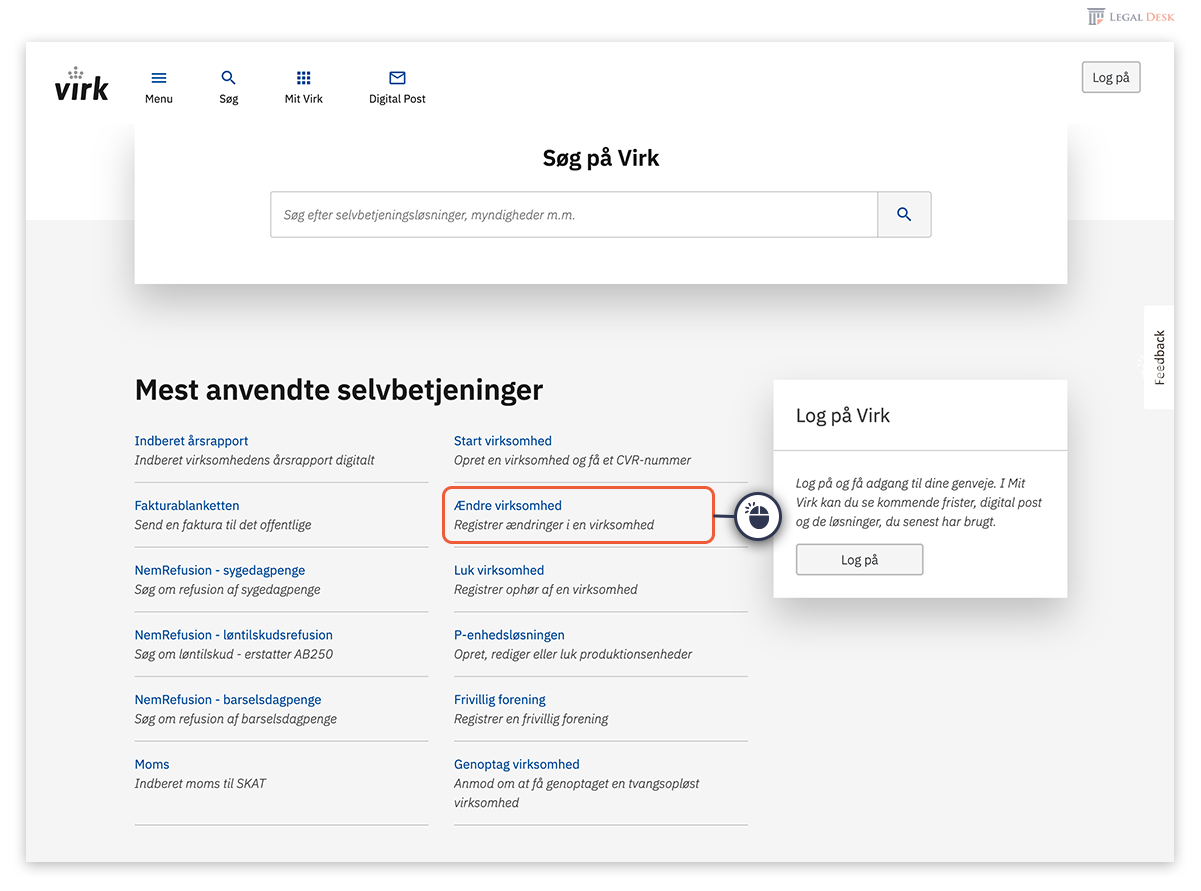Open Genoptag virksomhed link
1201x891 pixels.
pos(517,765)
